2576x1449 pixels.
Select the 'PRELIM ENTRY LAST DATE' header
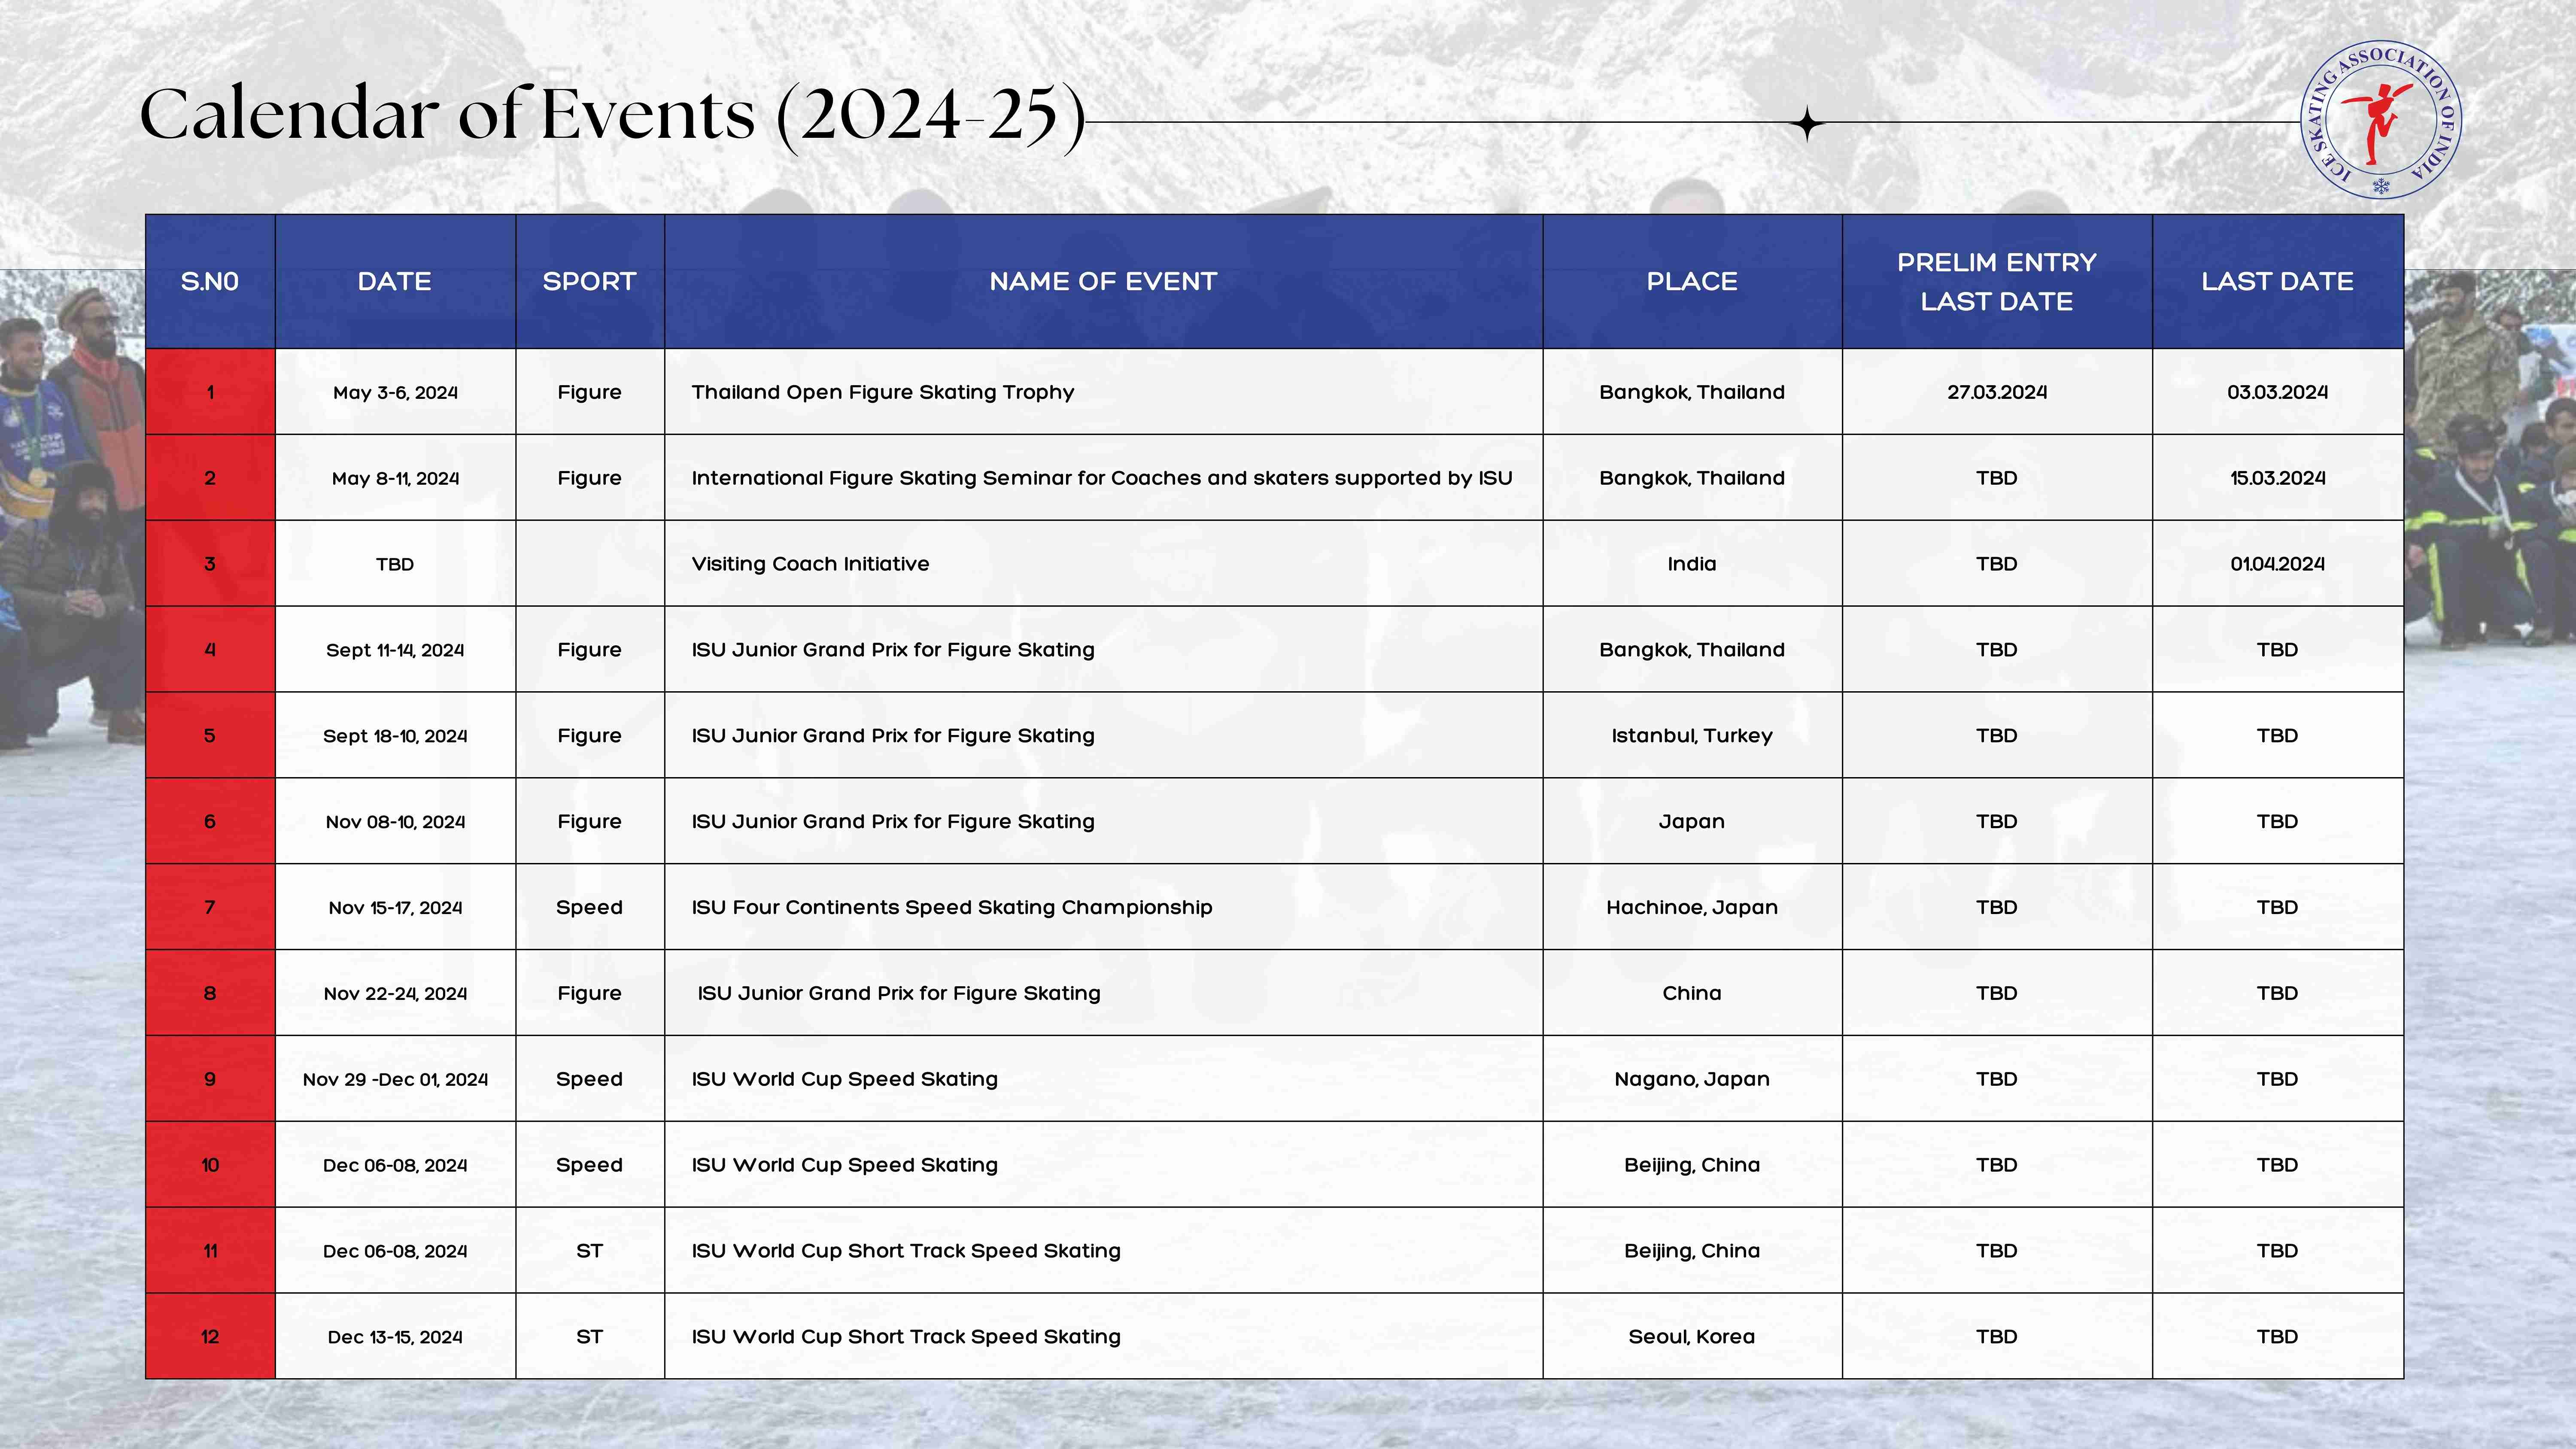[1997, 282]
